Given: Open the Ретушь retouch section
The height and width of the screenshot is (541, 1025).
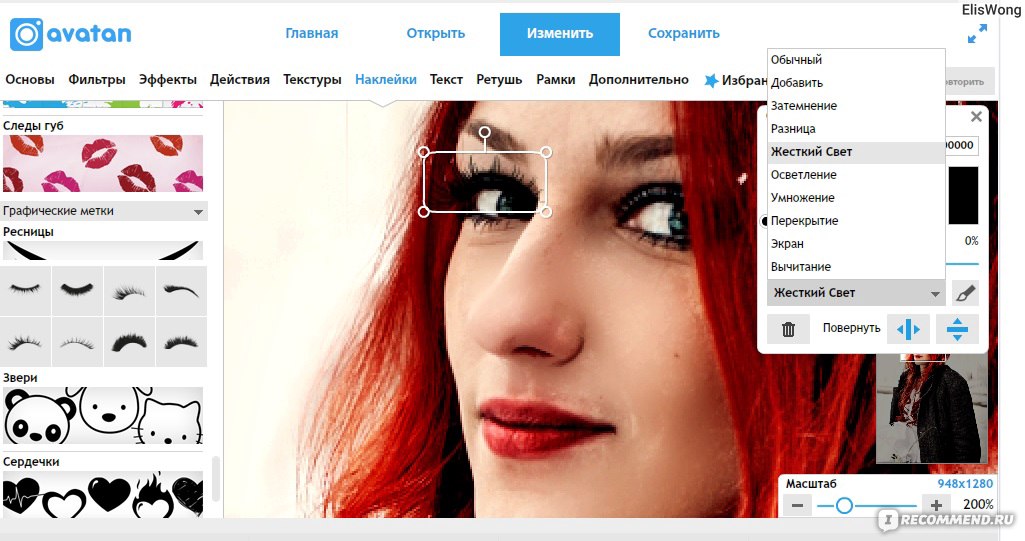Looking at the screenshot, I should 499,80.
